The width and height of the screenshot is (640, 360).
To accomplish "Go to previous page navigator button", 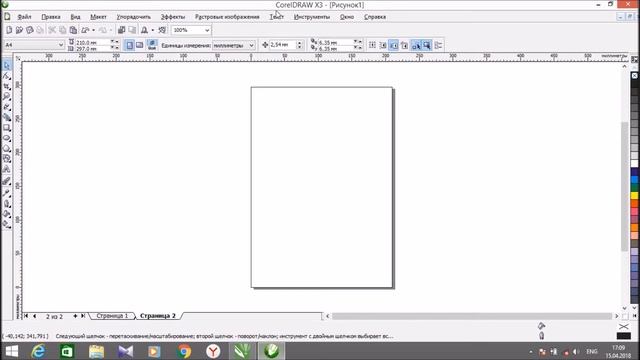I will click(34, 316).
